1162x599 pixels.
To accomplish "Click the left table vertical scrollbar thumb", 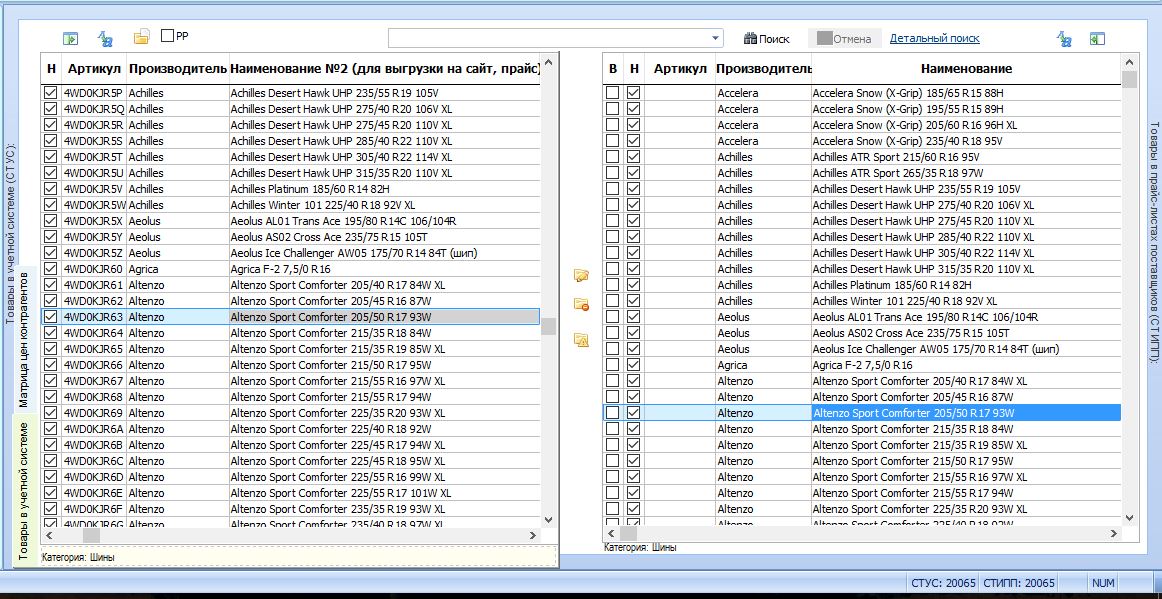I will click(548, 326).
